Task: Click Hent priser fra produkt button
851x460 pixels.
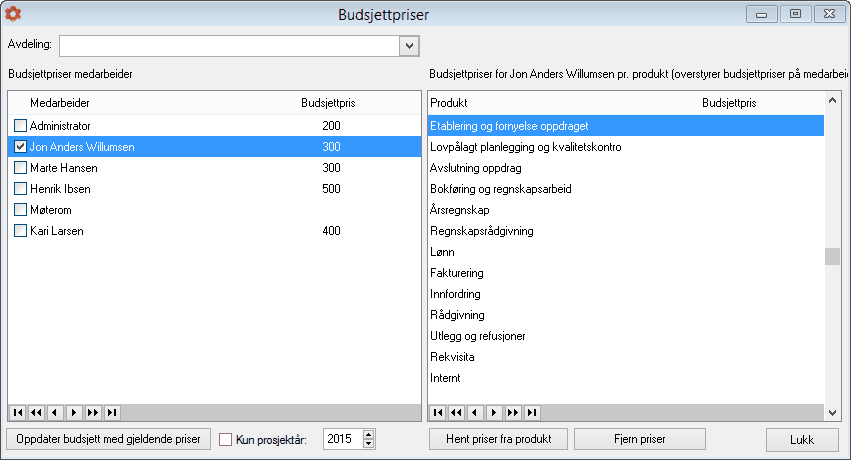Action: [x=498, y=439]
